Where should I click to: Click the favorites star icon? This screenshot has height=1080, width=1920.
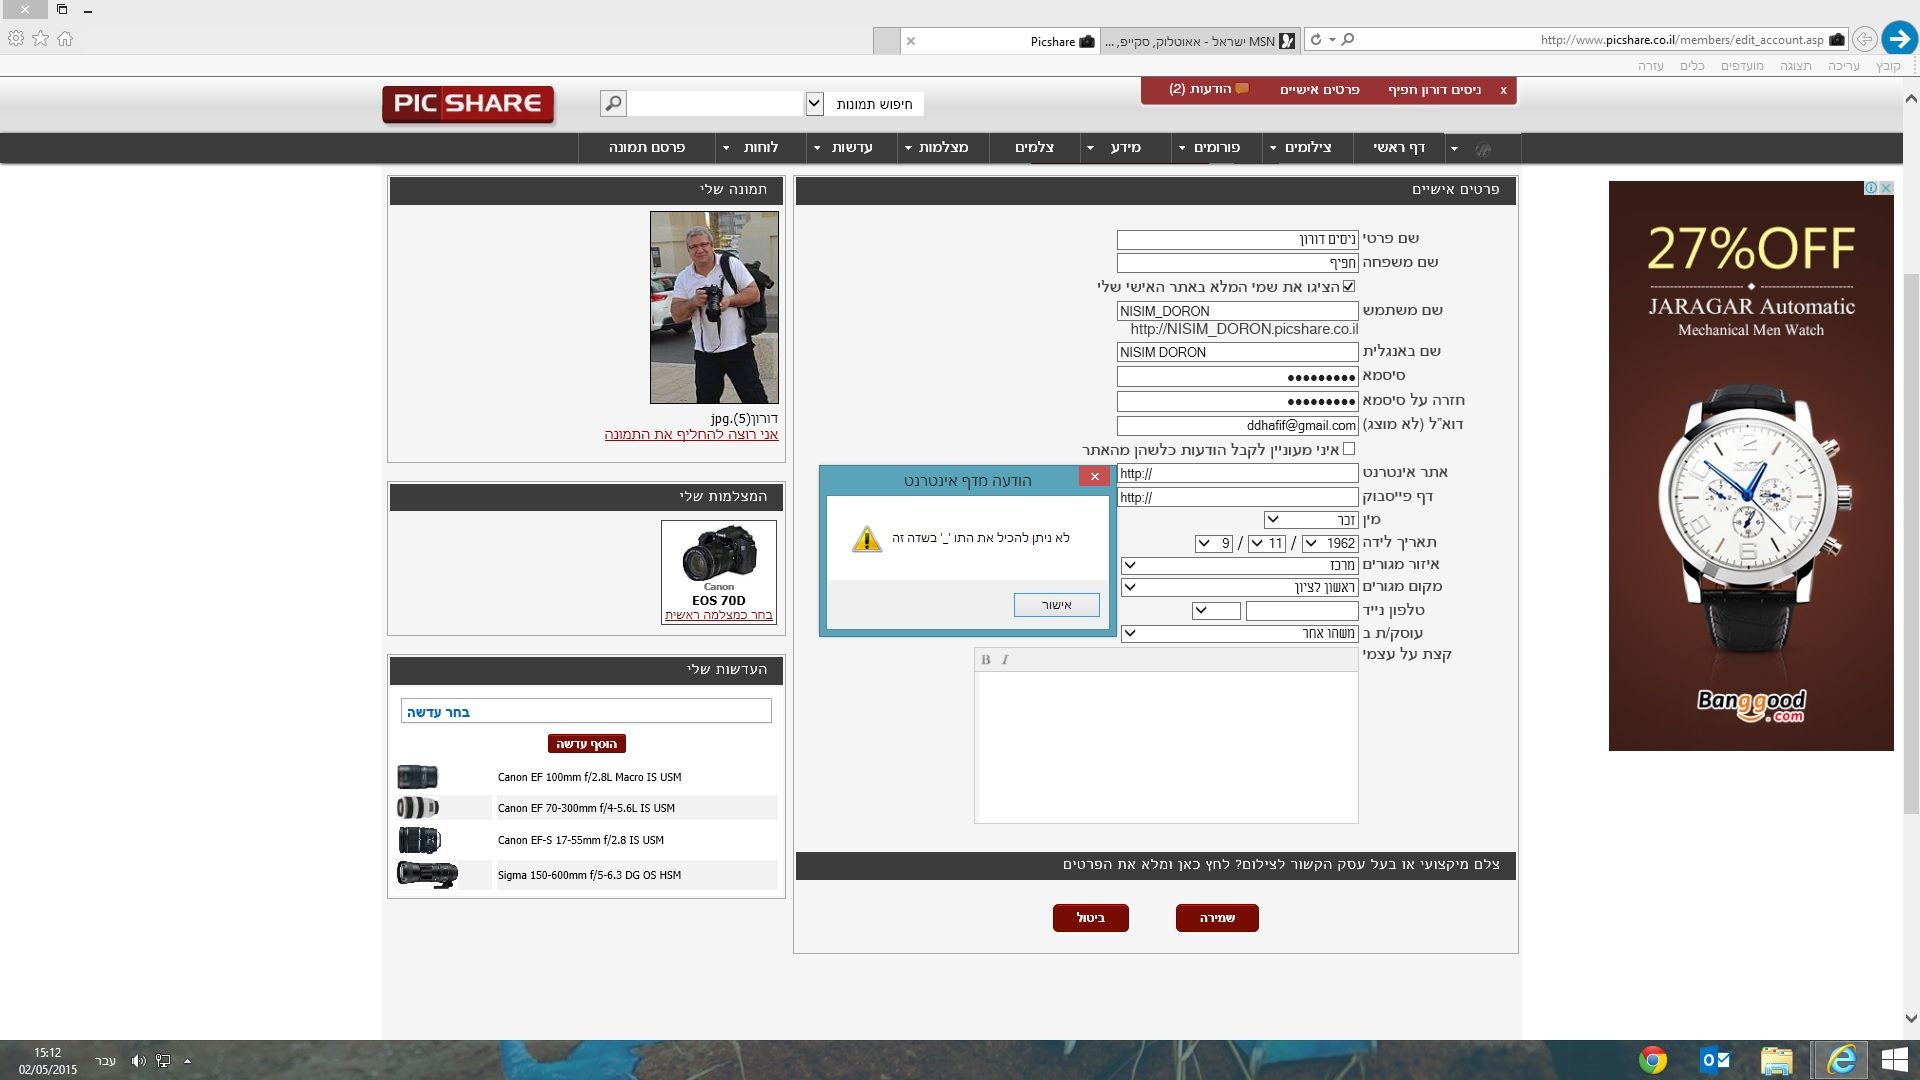[x=41, y=39]
